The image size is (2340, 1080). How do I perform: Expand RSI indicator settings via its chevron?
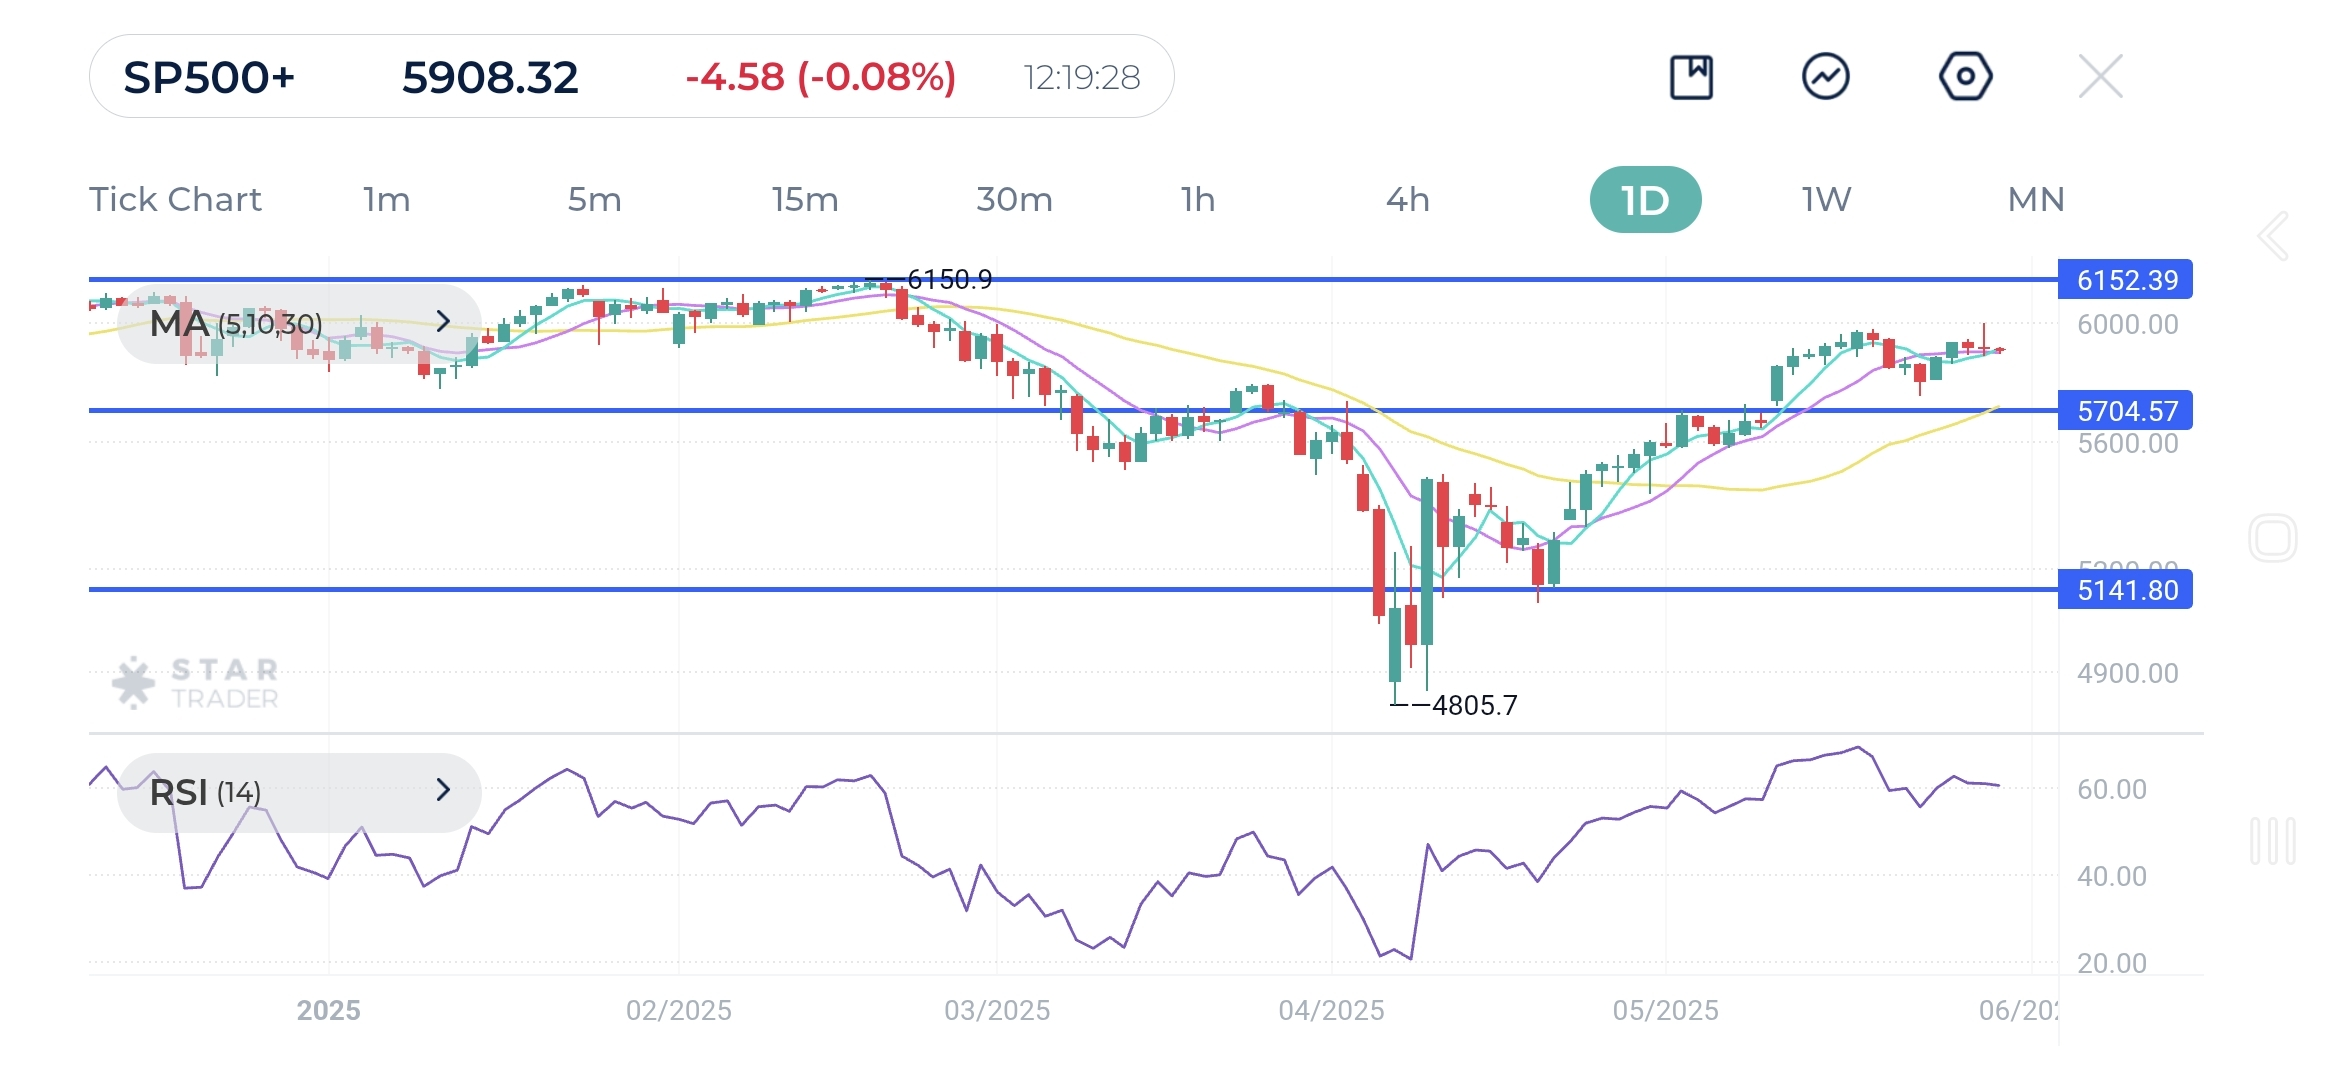coord(444,792)
